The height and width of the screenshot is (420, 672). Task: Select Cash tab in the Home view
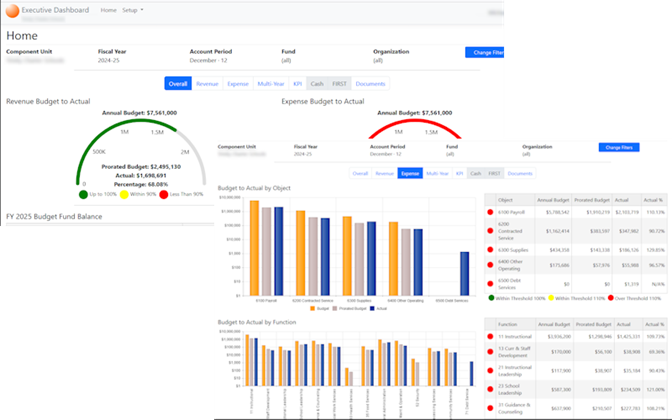317,84
